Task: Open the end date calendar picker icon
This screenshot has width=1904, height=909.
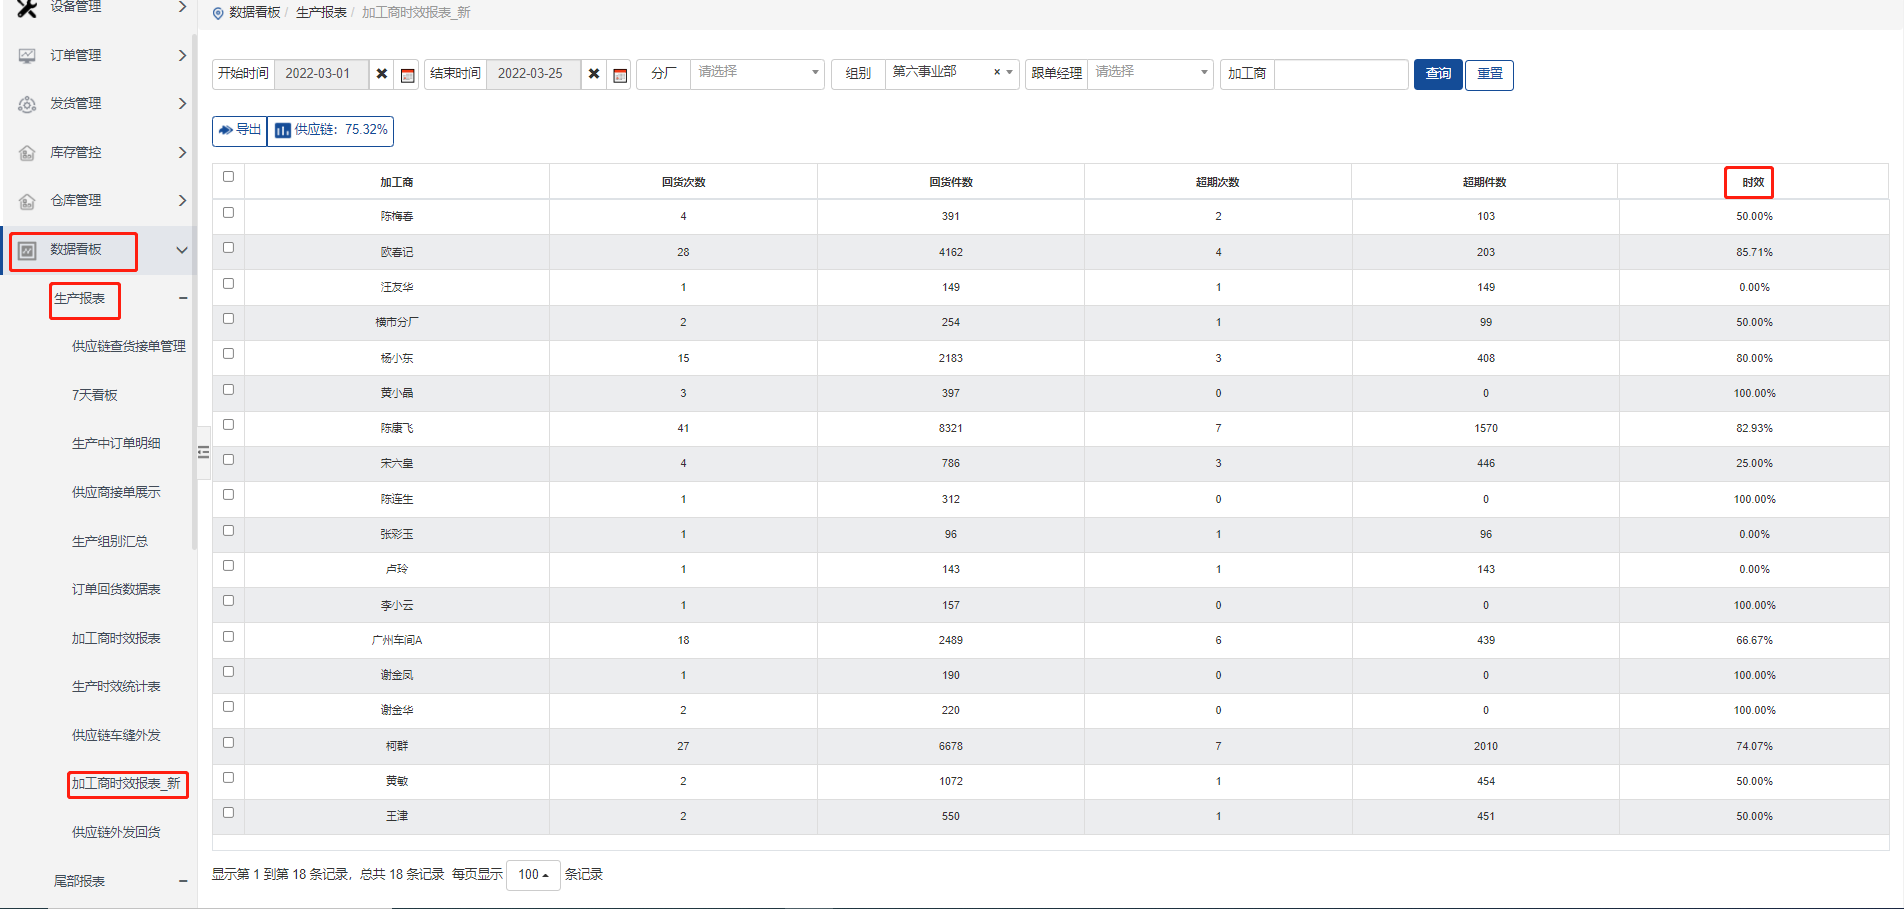Action: click(x=620, y=75)
